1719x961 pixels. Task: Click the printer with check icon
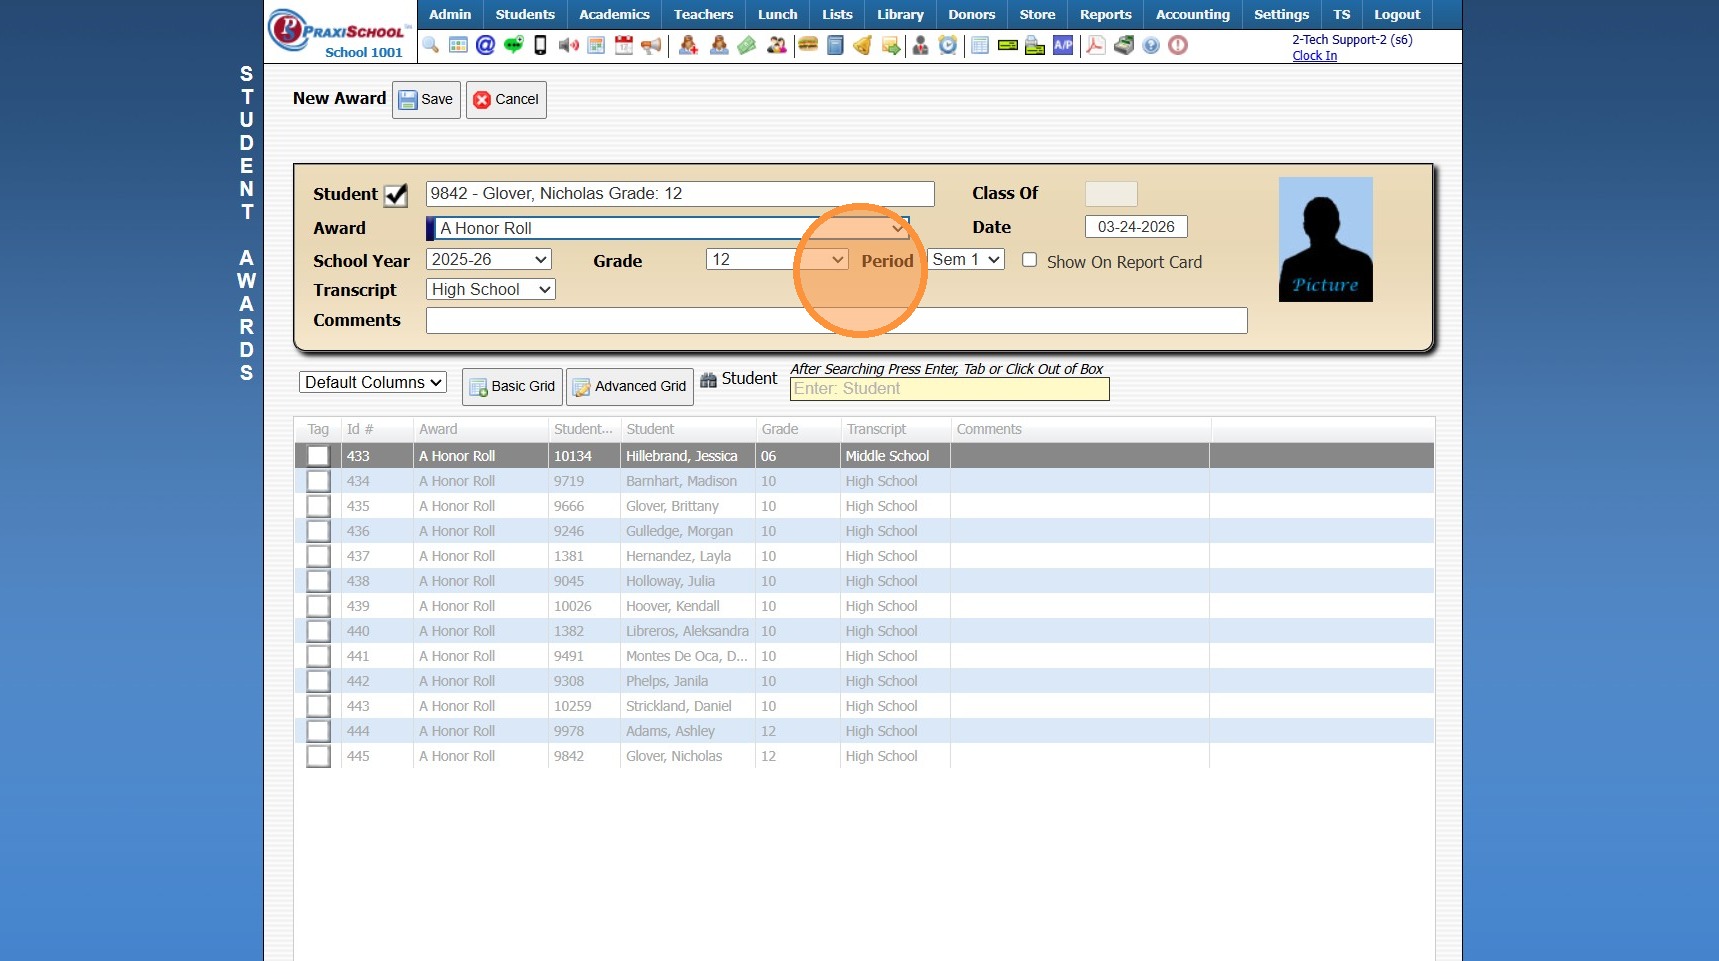click(1035, 45)
